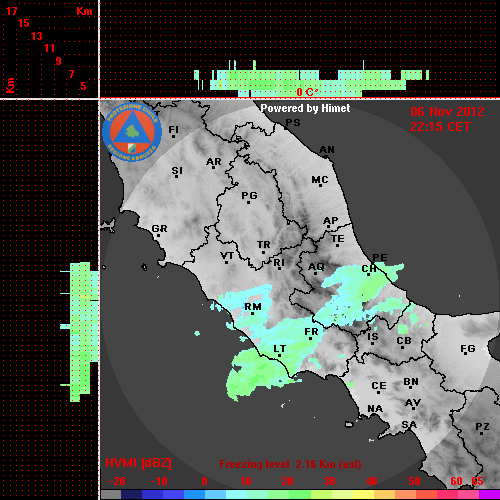Click the PG city marker on the map
Viewport: 500px width, 500px height.
coord(248,202)
